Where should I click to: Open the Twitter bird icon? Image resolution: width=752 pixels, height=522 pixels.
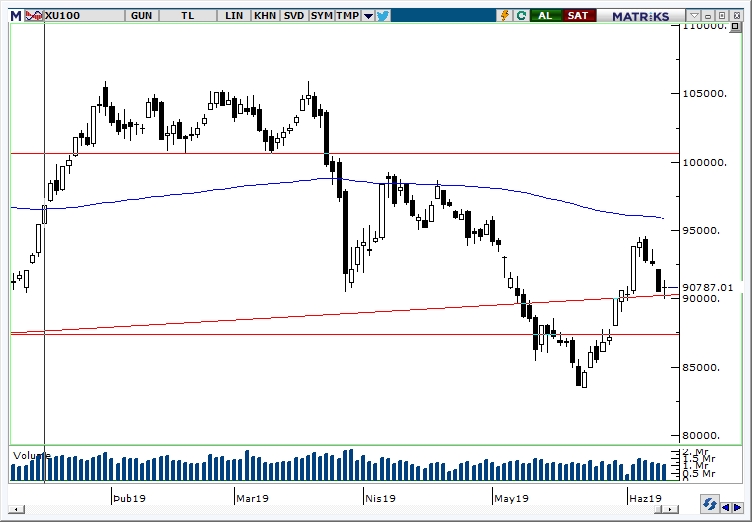pos(383,16)
